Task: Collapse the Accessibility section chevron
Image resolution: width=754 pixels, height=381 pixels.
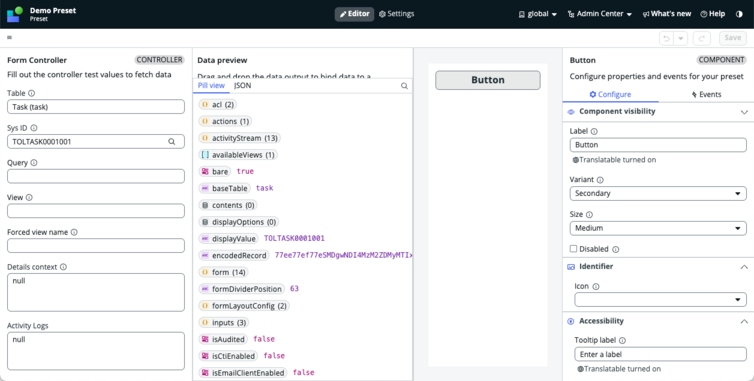Action: point(744,321)
